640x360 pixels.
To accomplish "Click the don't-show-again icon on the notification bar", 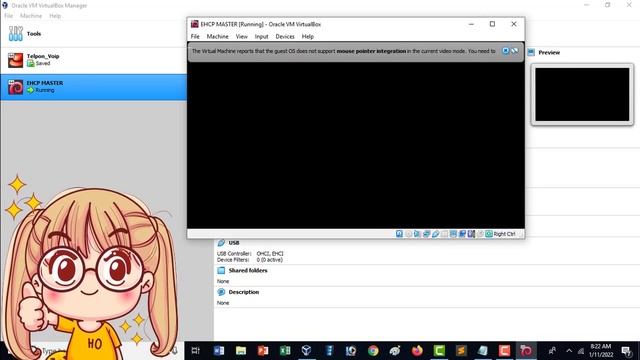I will (515, 51).
